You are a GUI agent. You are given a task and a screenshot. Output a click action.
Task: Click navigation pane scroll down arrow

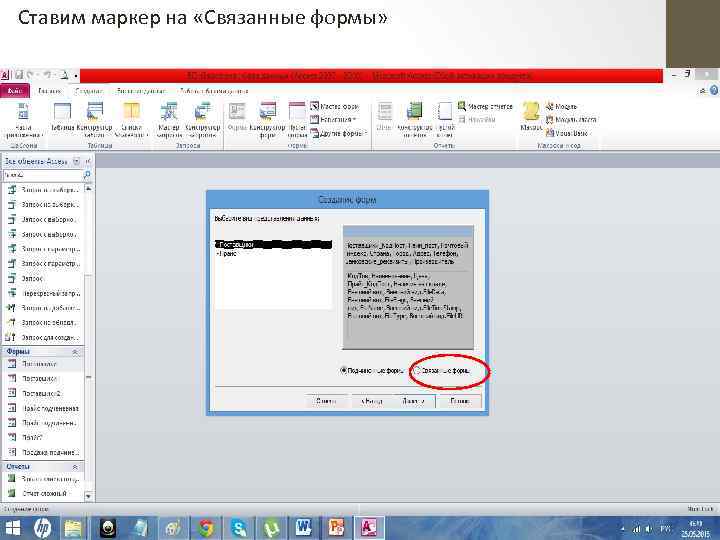(x=89, y=496)
